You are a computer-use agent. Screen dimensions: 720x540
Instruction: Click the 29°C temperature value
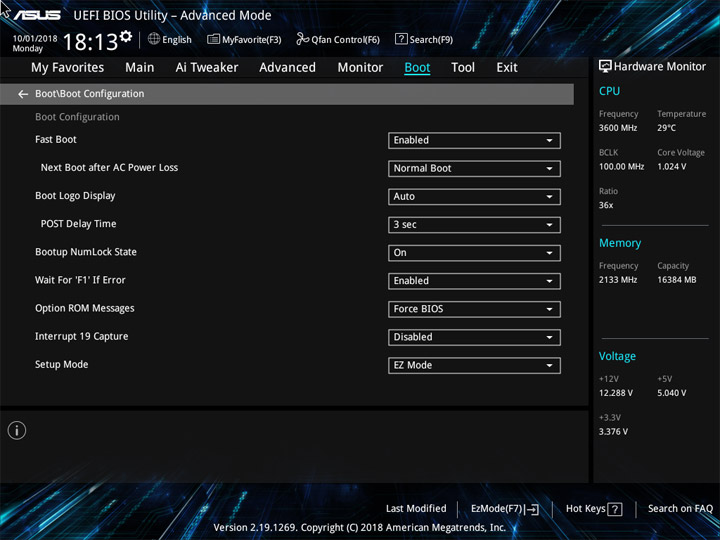point(666,128)
